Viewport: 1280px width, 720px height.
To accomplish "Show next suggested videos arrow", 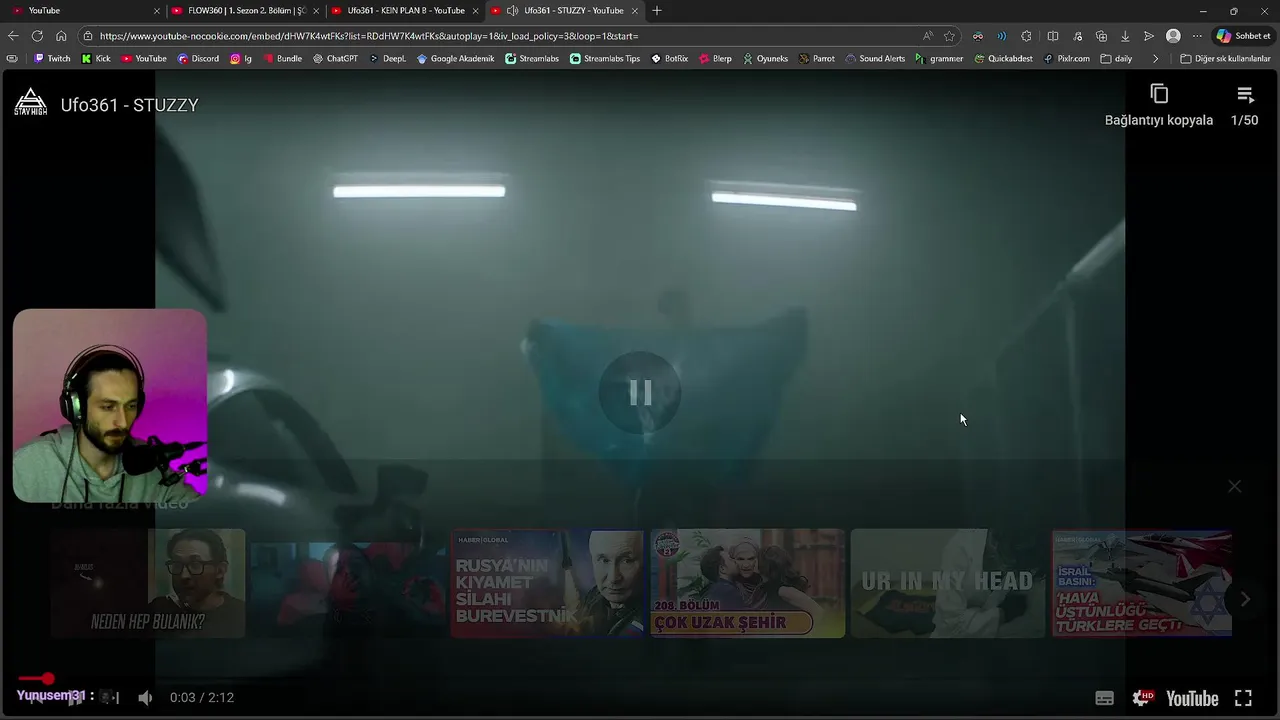I will coord(1245,599).
